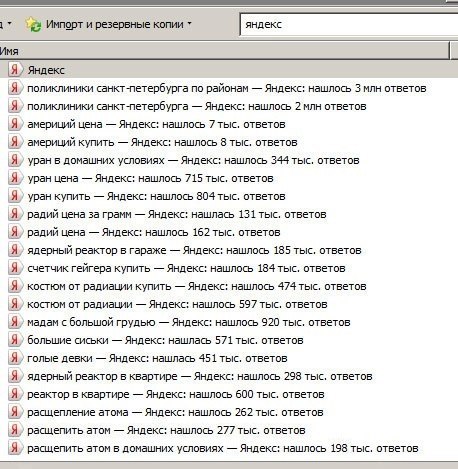Viewport: 458px width, 469px height.
Task: Click the icon of the 600 тыс. ответов row
Action: (15, 394)
